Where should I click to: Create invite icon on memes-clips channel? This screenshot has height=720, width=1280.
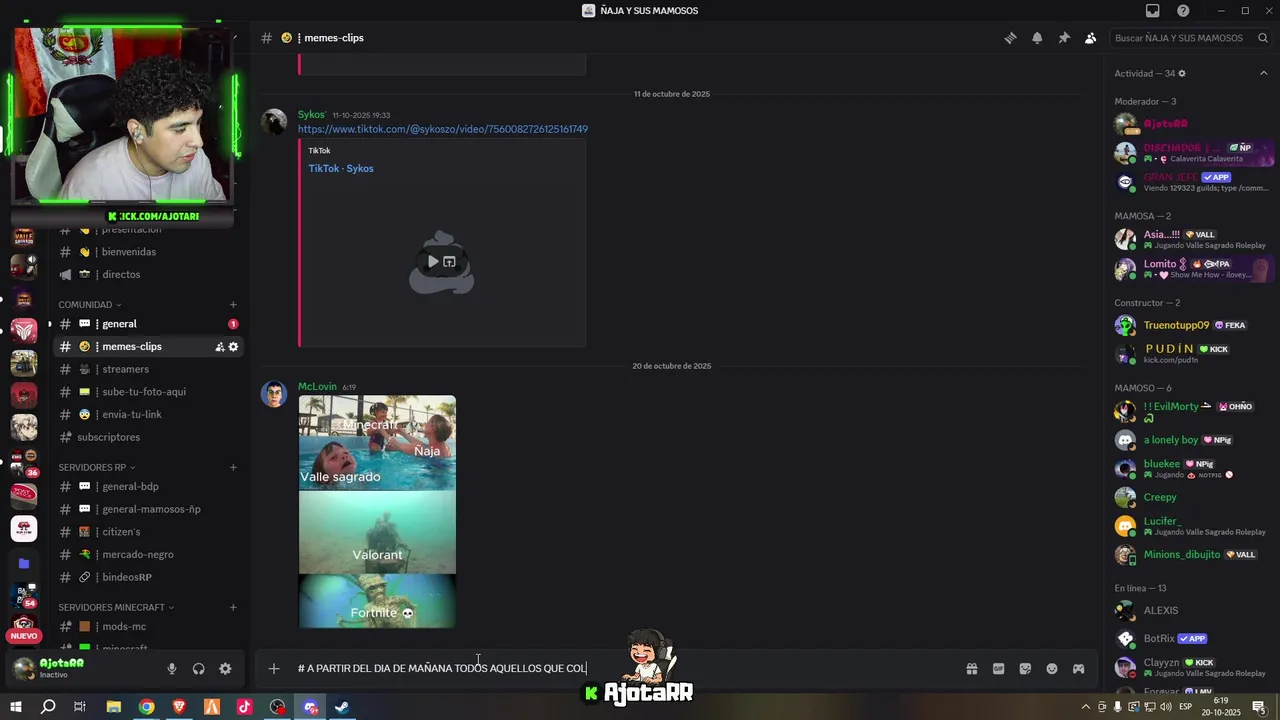tap(219, 347)
